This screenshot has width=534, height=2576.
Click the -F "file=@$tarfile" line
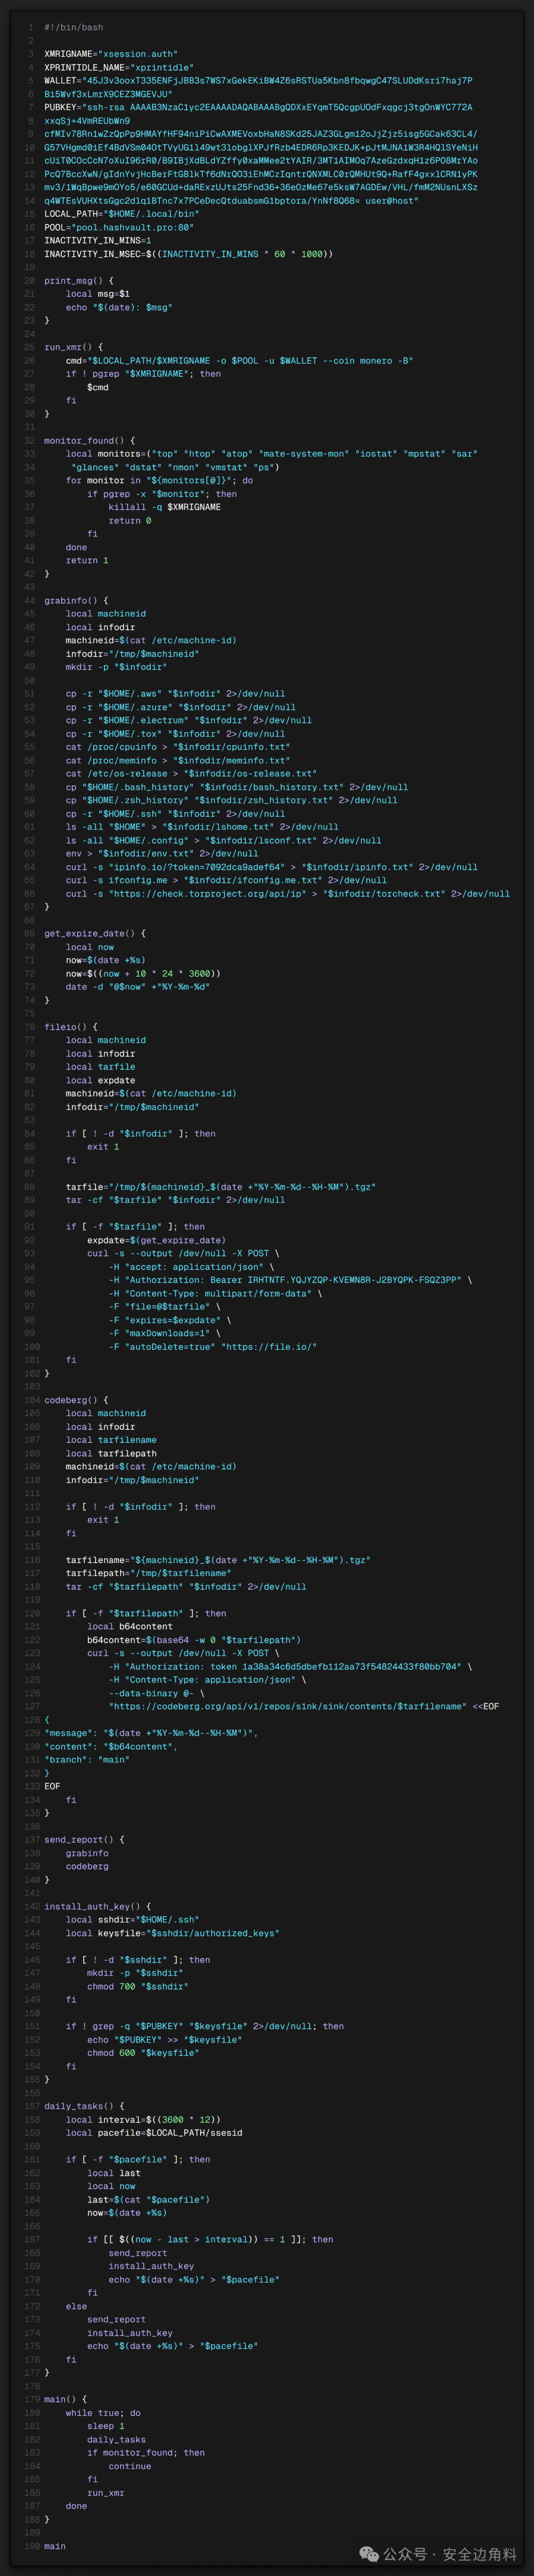pyautogui.click(x=165, y=1306)
